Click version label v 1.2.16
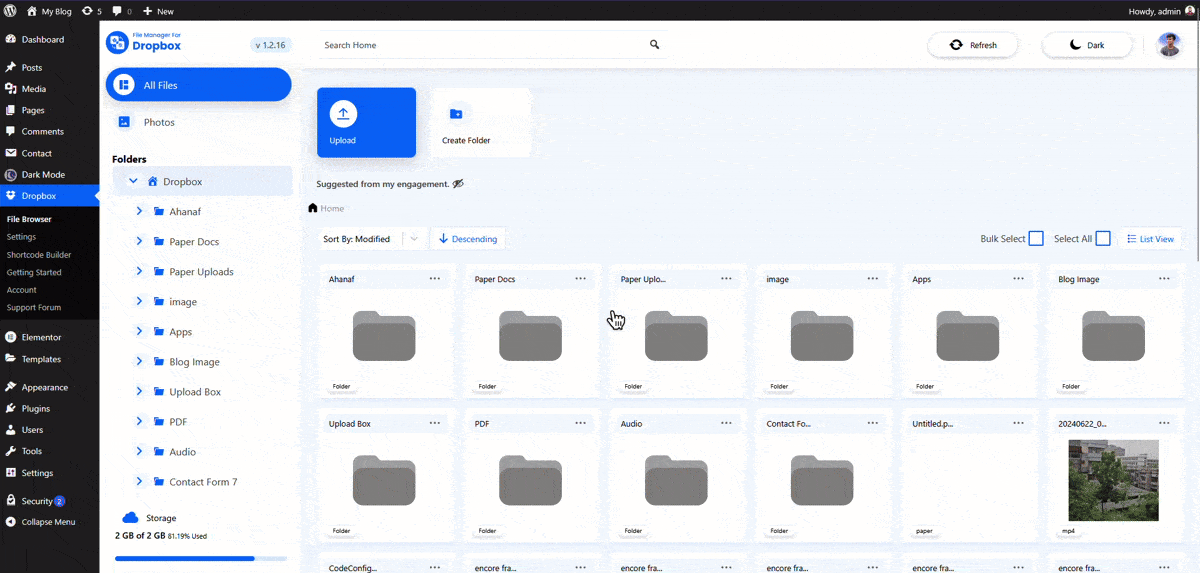Screen dimensions: 1200x573 [270, 45]
